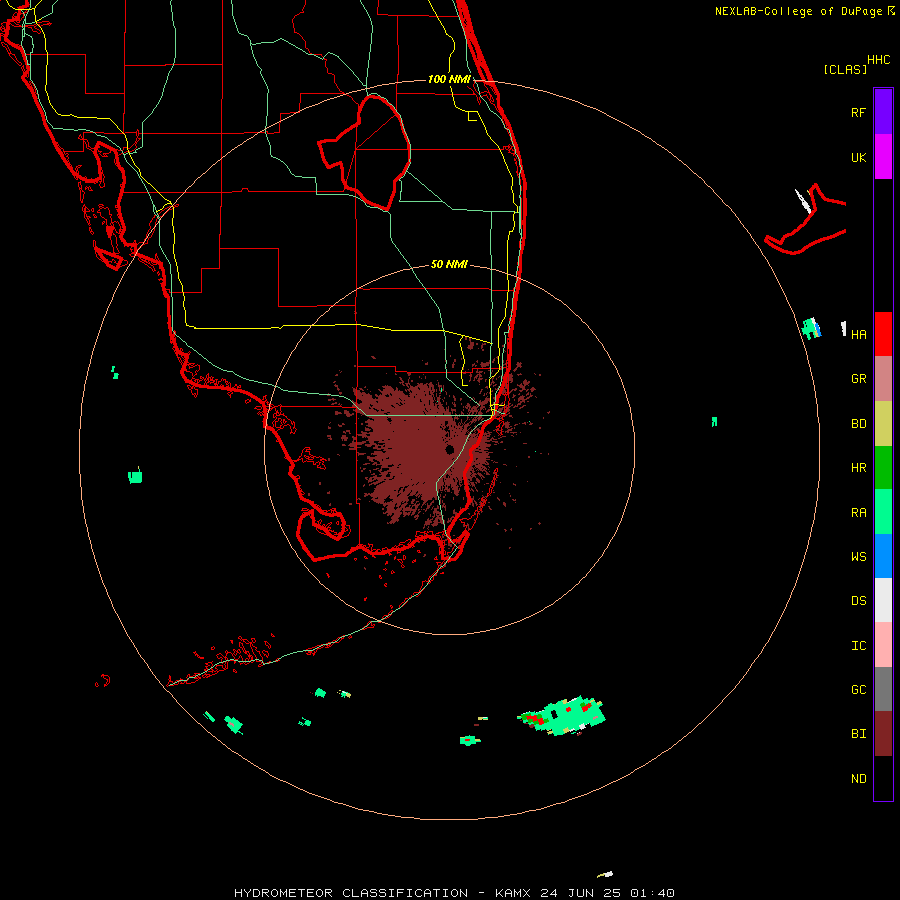Image resolution: width=900 pixels, height=900 pixels.
Task: Click the RF purple legend swatch
Action: pyautogui.click(x=883, y=112)
